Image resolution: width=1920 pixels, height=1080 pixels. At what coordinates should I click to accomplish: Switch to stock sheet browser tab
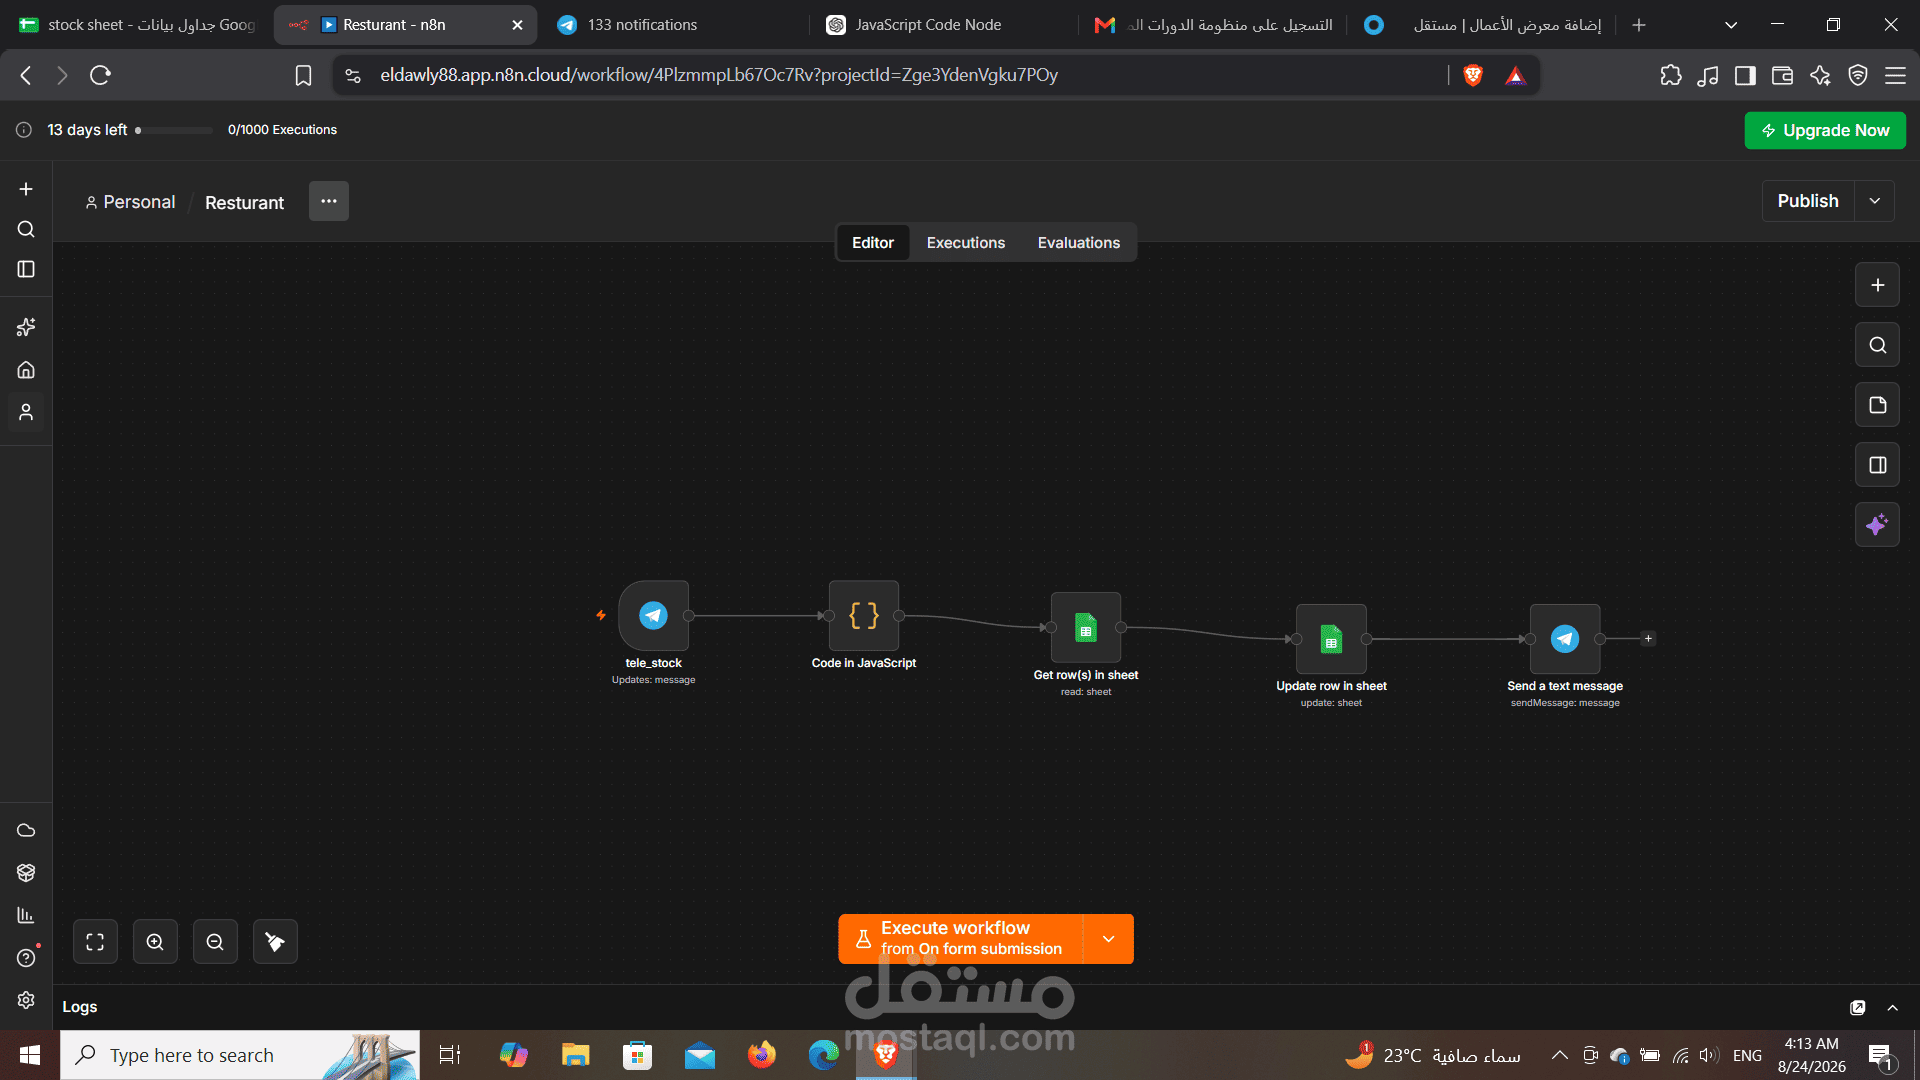[x=138, y=25]
